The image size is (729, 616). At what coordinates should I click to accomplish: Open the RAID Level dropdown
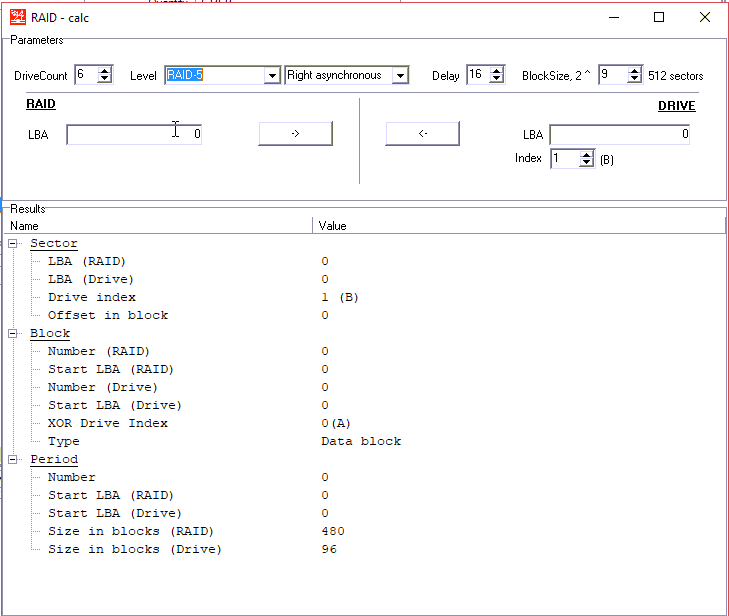[271, 76]
